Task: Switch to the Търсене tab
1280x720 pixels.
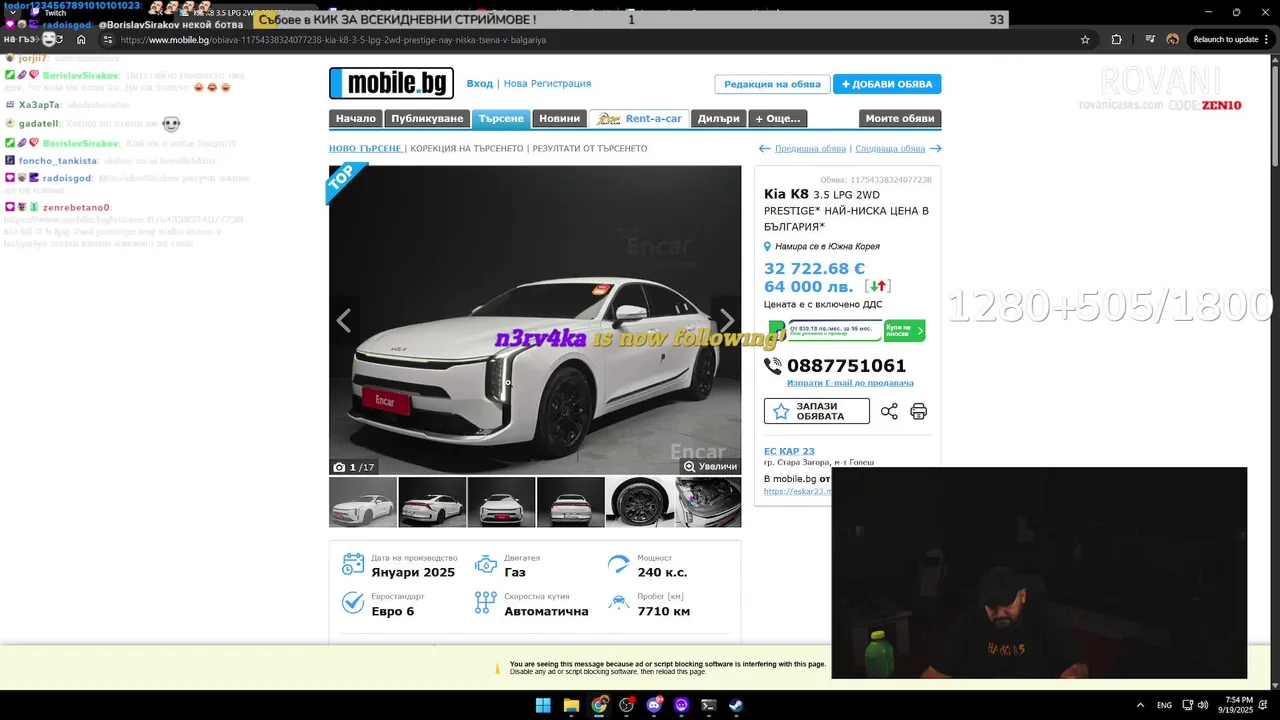Action: (x=501, y=119)
